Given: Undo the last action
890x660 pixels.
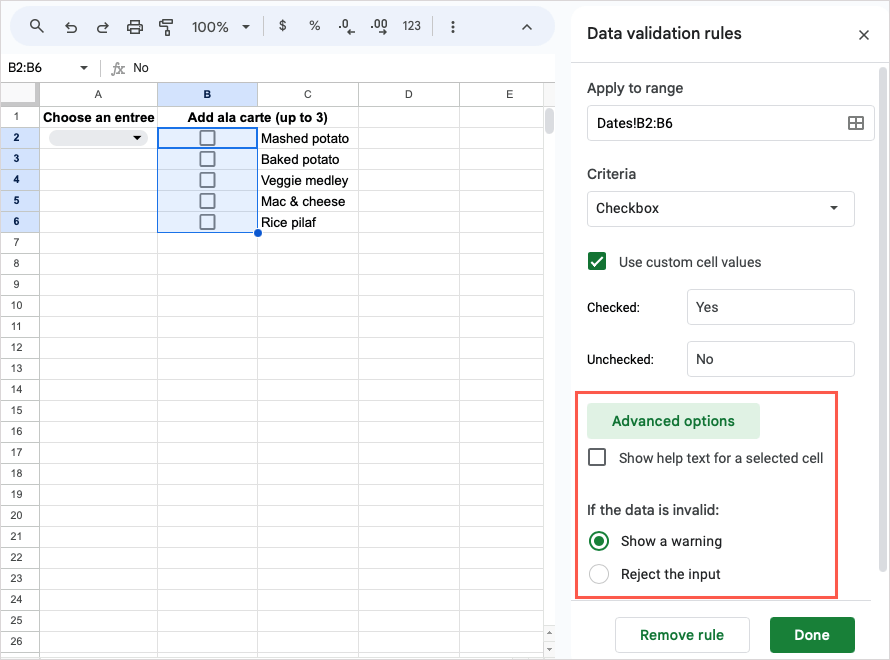Looking at the screenshot, I should (70, 26).
